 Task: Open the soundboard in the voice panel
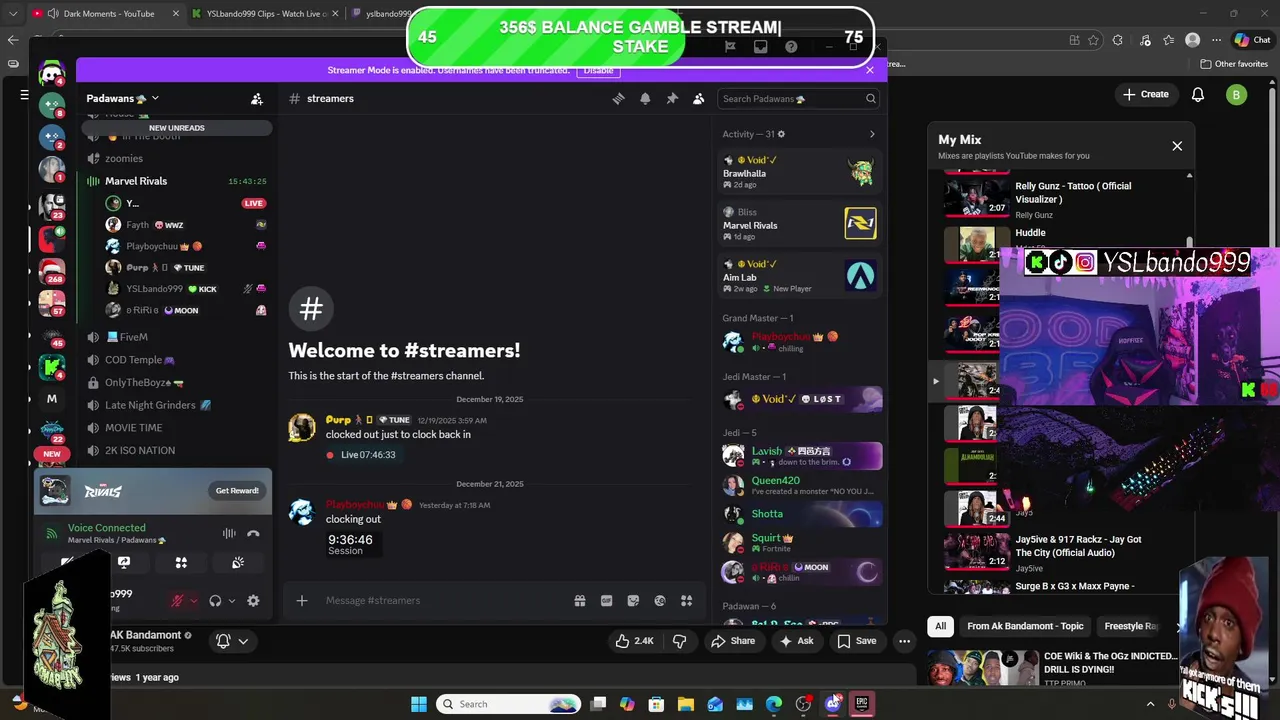click(238, 562)
